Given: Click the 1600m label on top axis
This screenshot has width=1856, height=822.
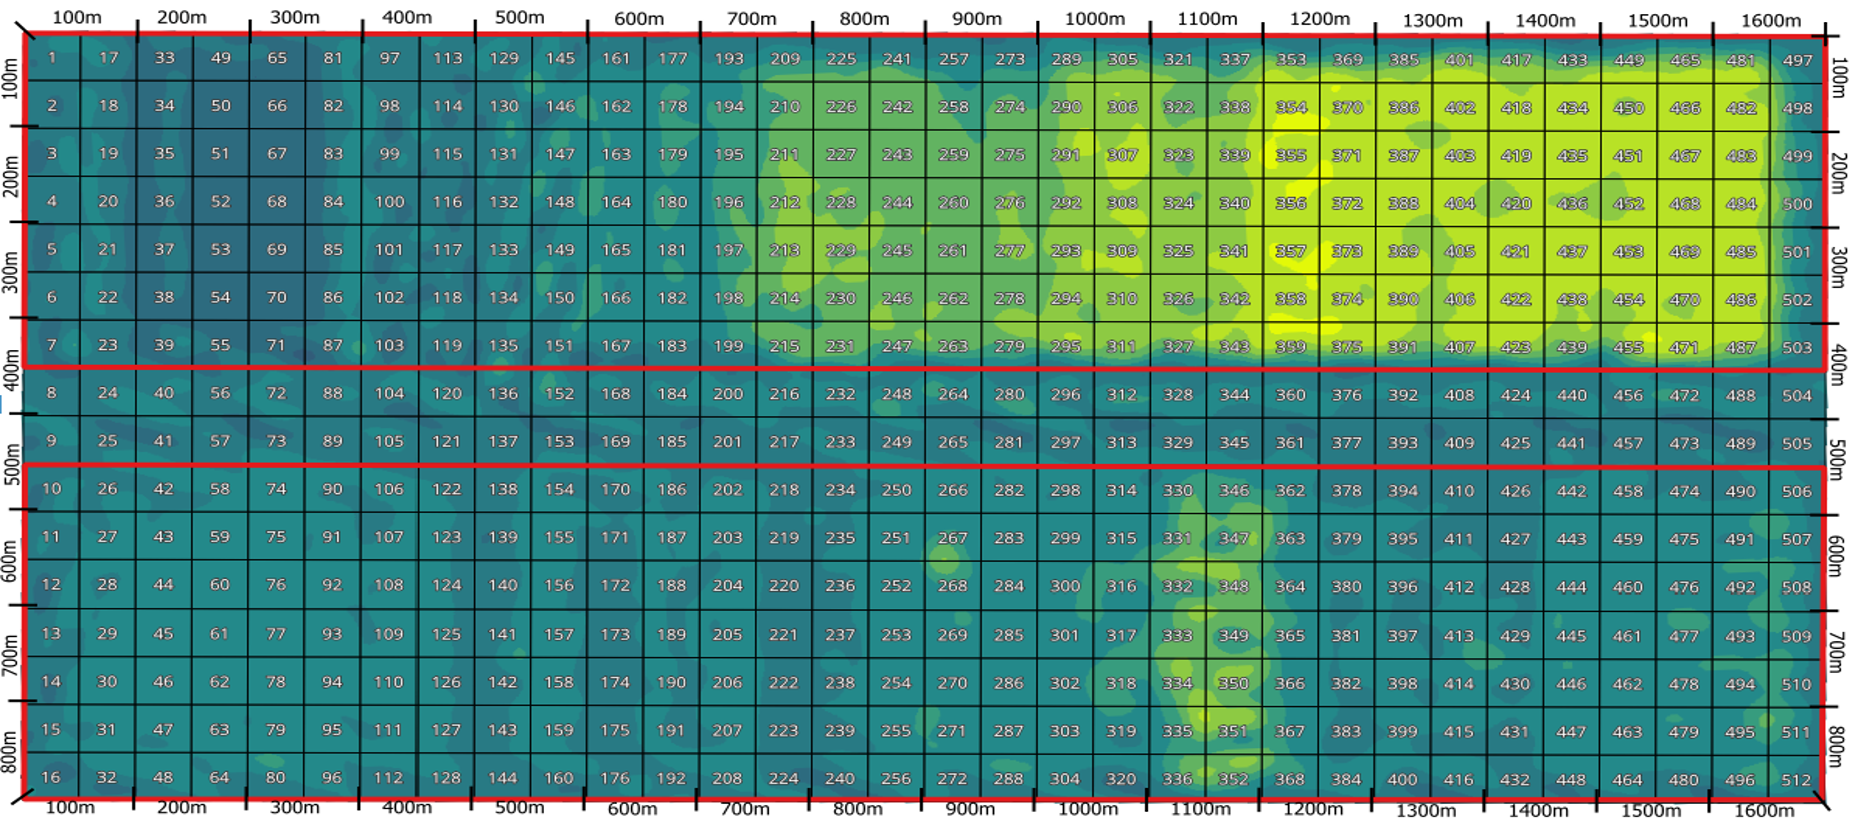Looking at the screenshot, I should (x=1770, y=20).
